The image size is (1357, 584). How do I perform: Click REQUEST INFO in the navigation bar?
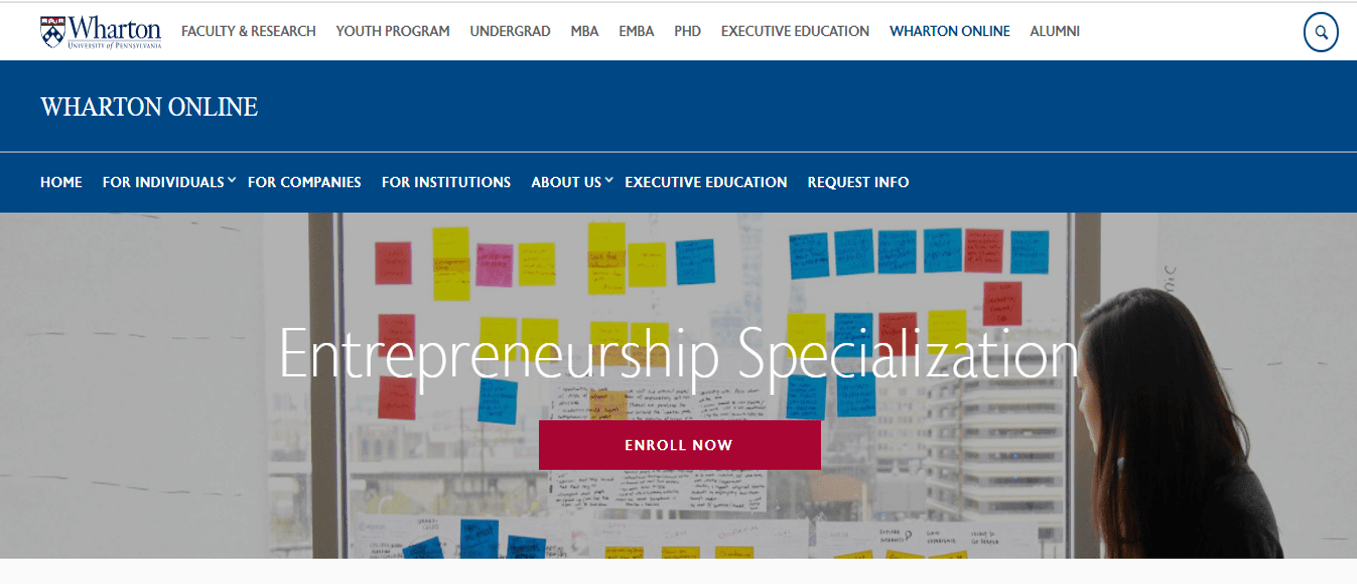(x=858, y=182)
